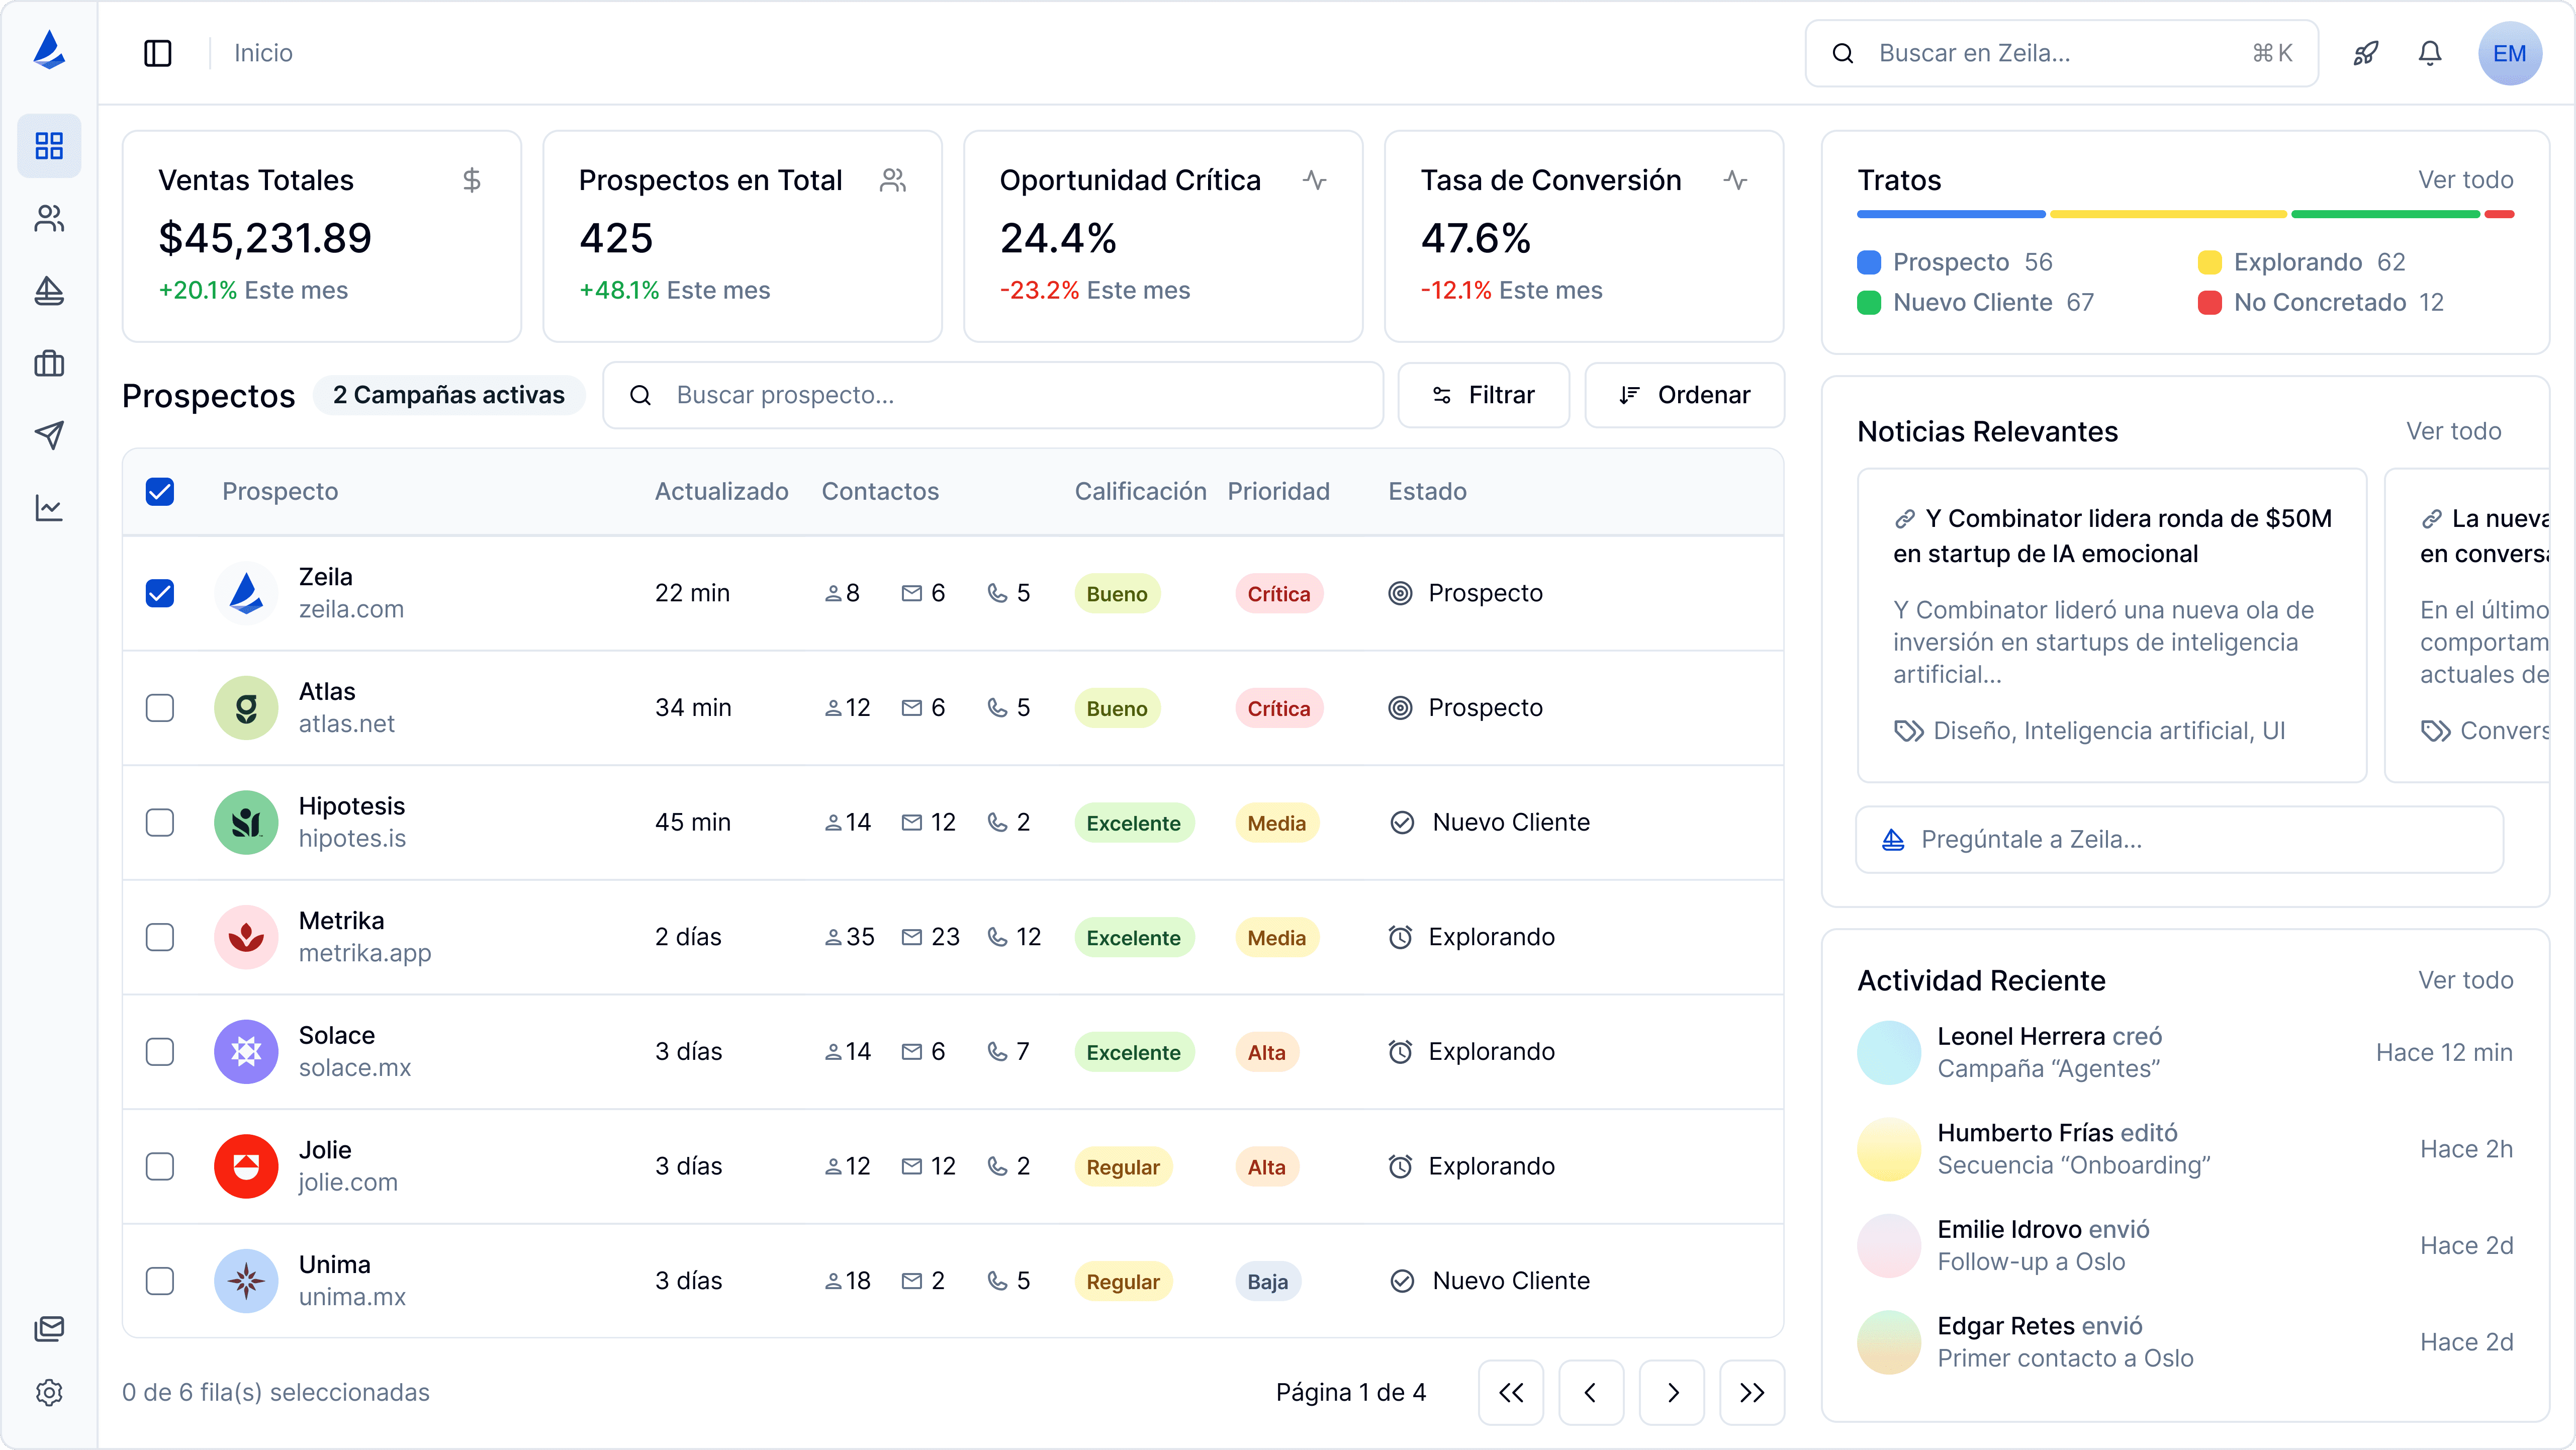Open the briefcase icon in sidebar

[x=49, y=363]
